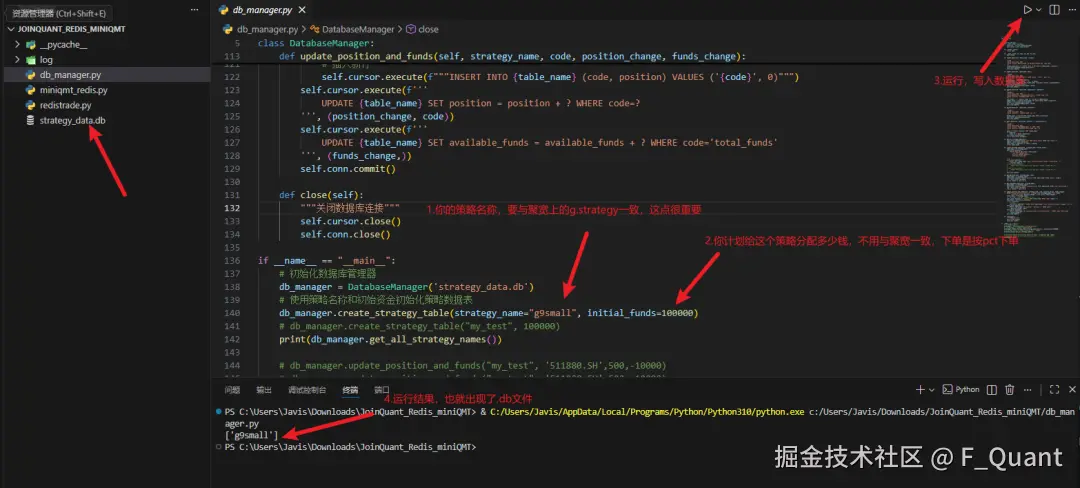Open strategy_data.db in the explorer
Image resolution: width=1080 pixels, height=488 pixels.
click(105, 120)
